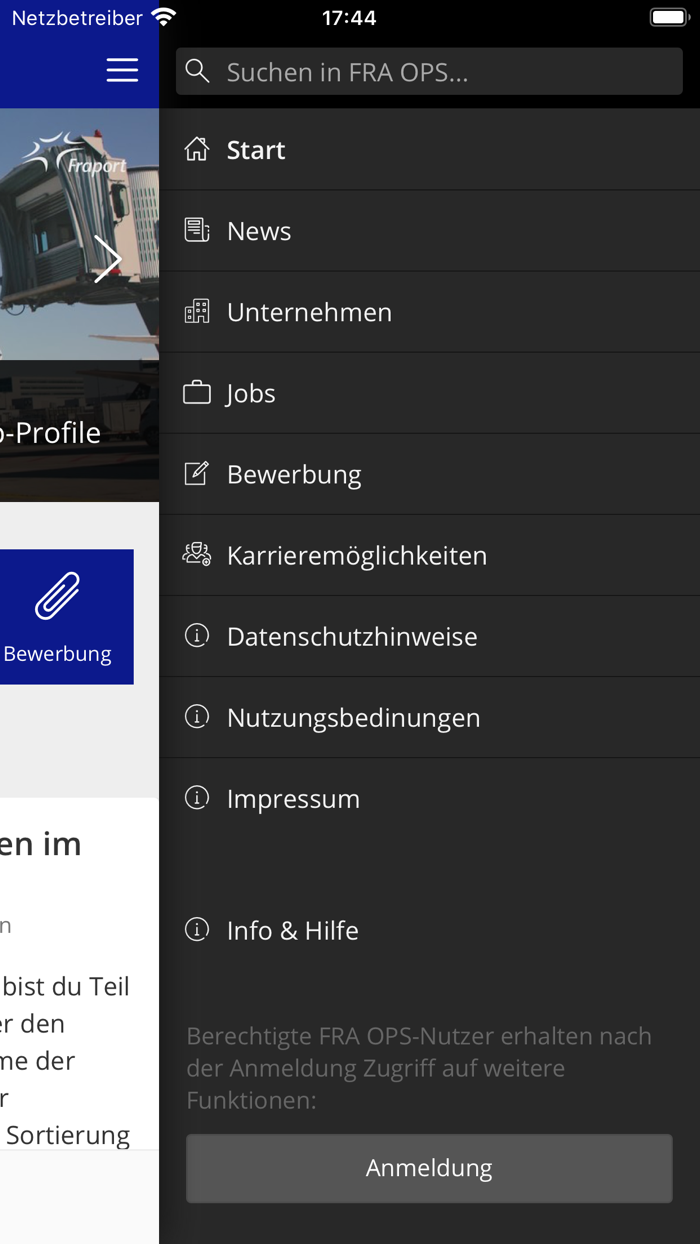Tap the briefcase icon next to Jobs
The width and height of the screenshot is (700, 1244).
197,392
